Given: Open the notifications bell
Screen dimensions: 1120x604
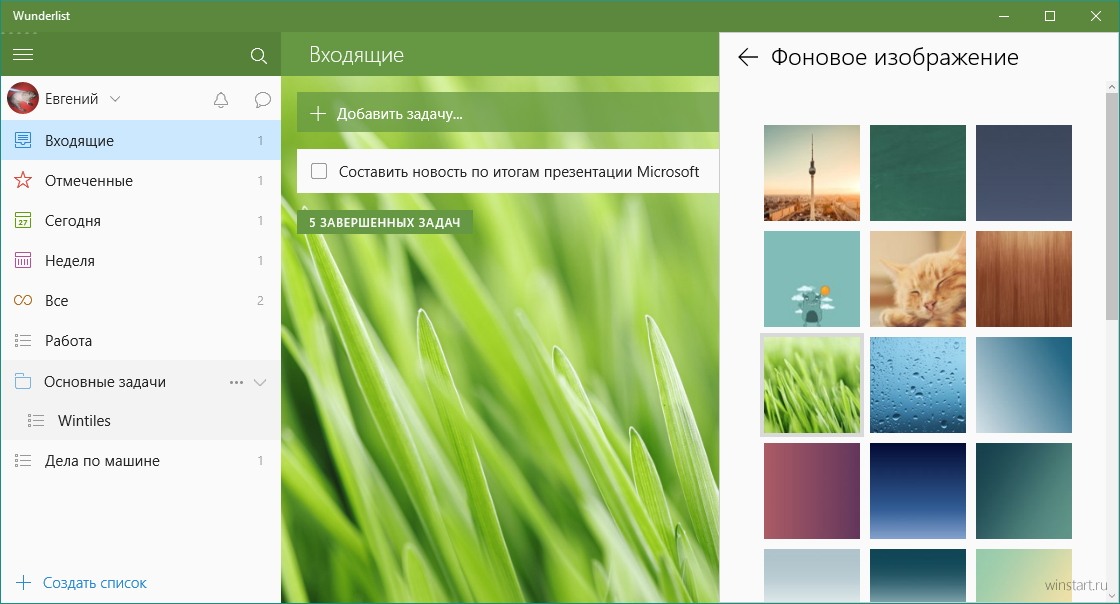Looking at the screenshot, I should tap(221, 100).
